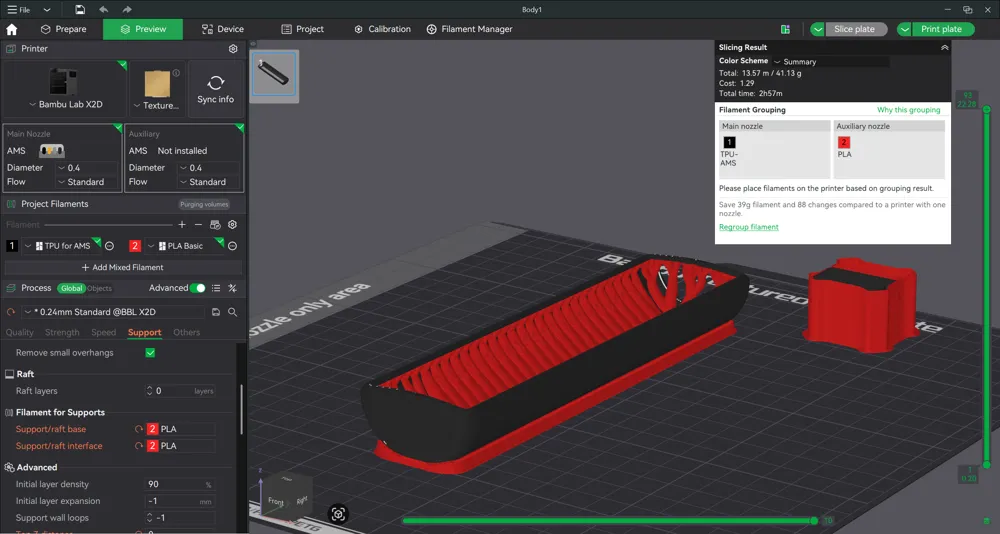Add a filament with the plus icon
This screenshot has height=534, width=1000.
[x=182, y=225]
